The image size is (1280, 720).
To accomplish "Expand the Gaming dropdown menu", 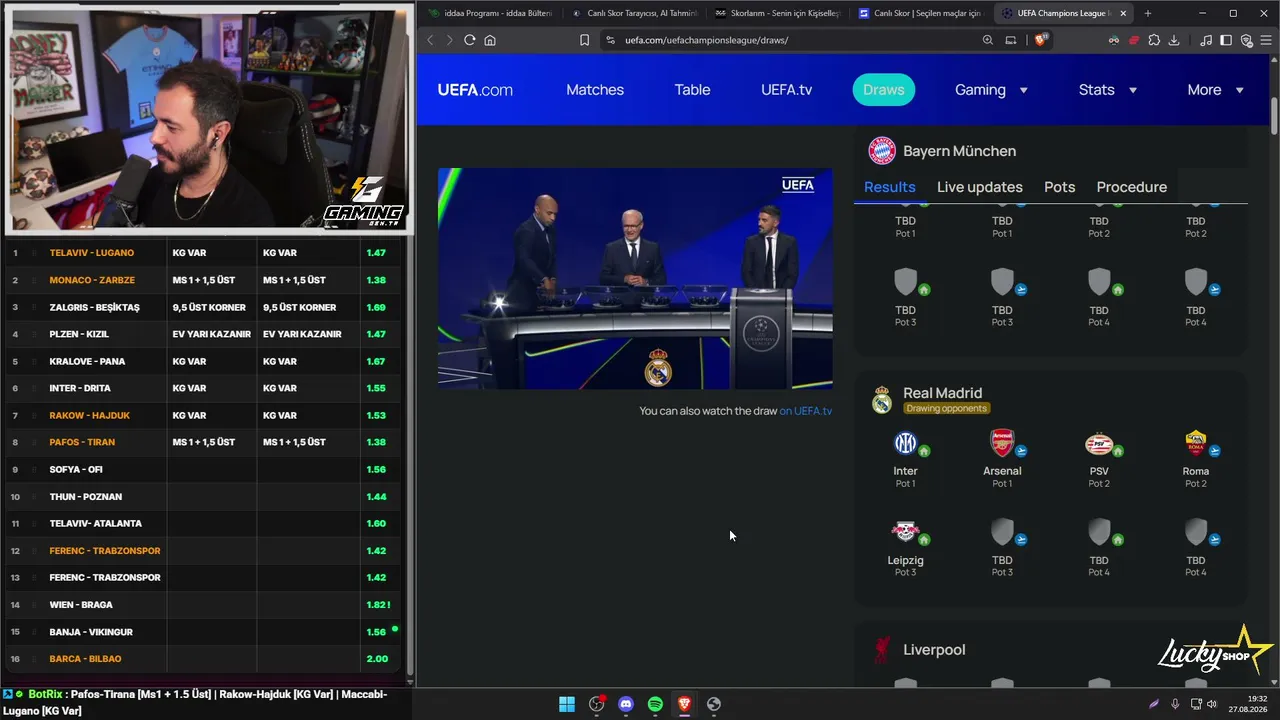I will pyautogui.click(x=991, y=90).
